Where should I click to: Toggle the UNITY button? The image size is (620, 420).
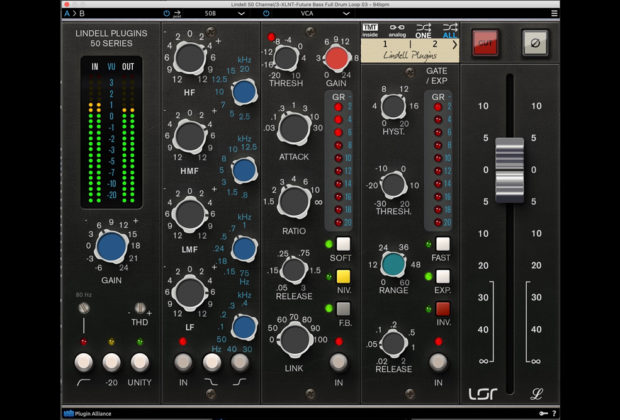pos(140,362)
